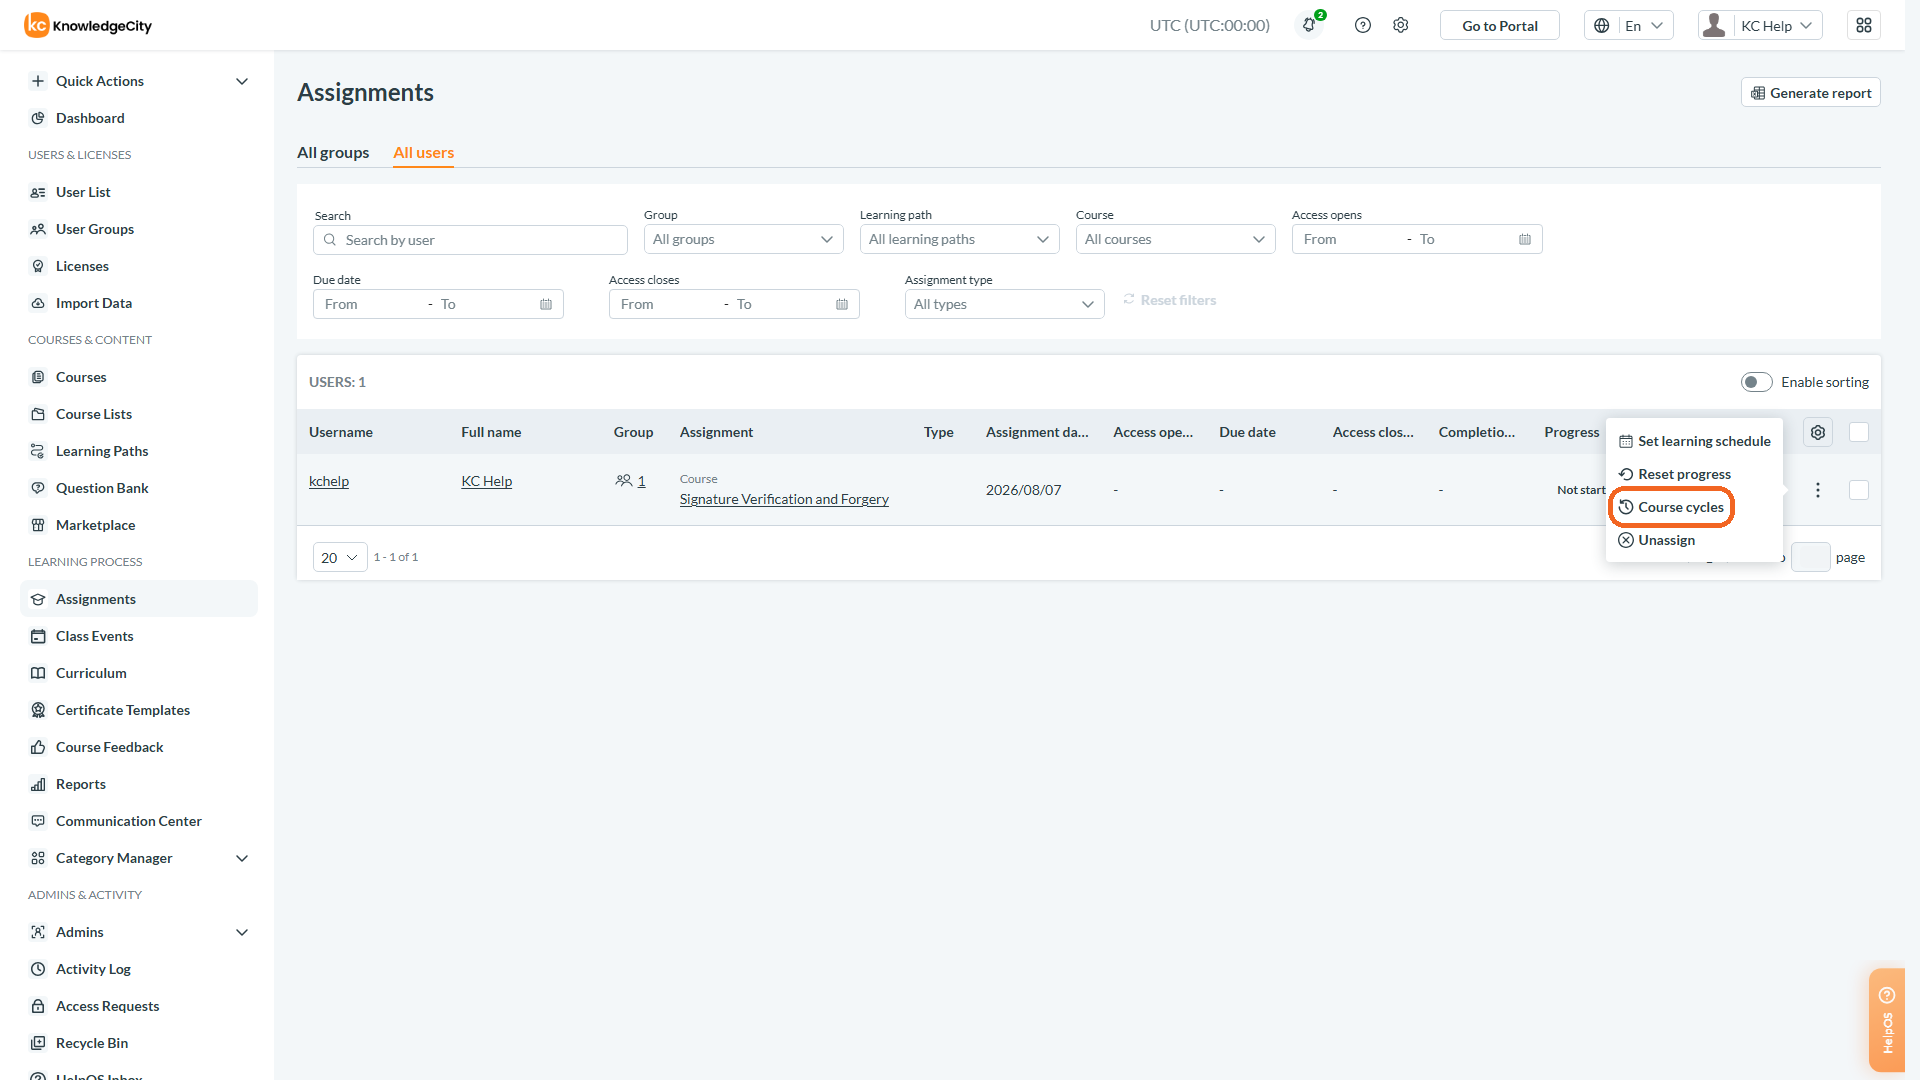Open the All courses dropdown
Viewport: 1920px width, 1080px height.
tap(1175, 239)
